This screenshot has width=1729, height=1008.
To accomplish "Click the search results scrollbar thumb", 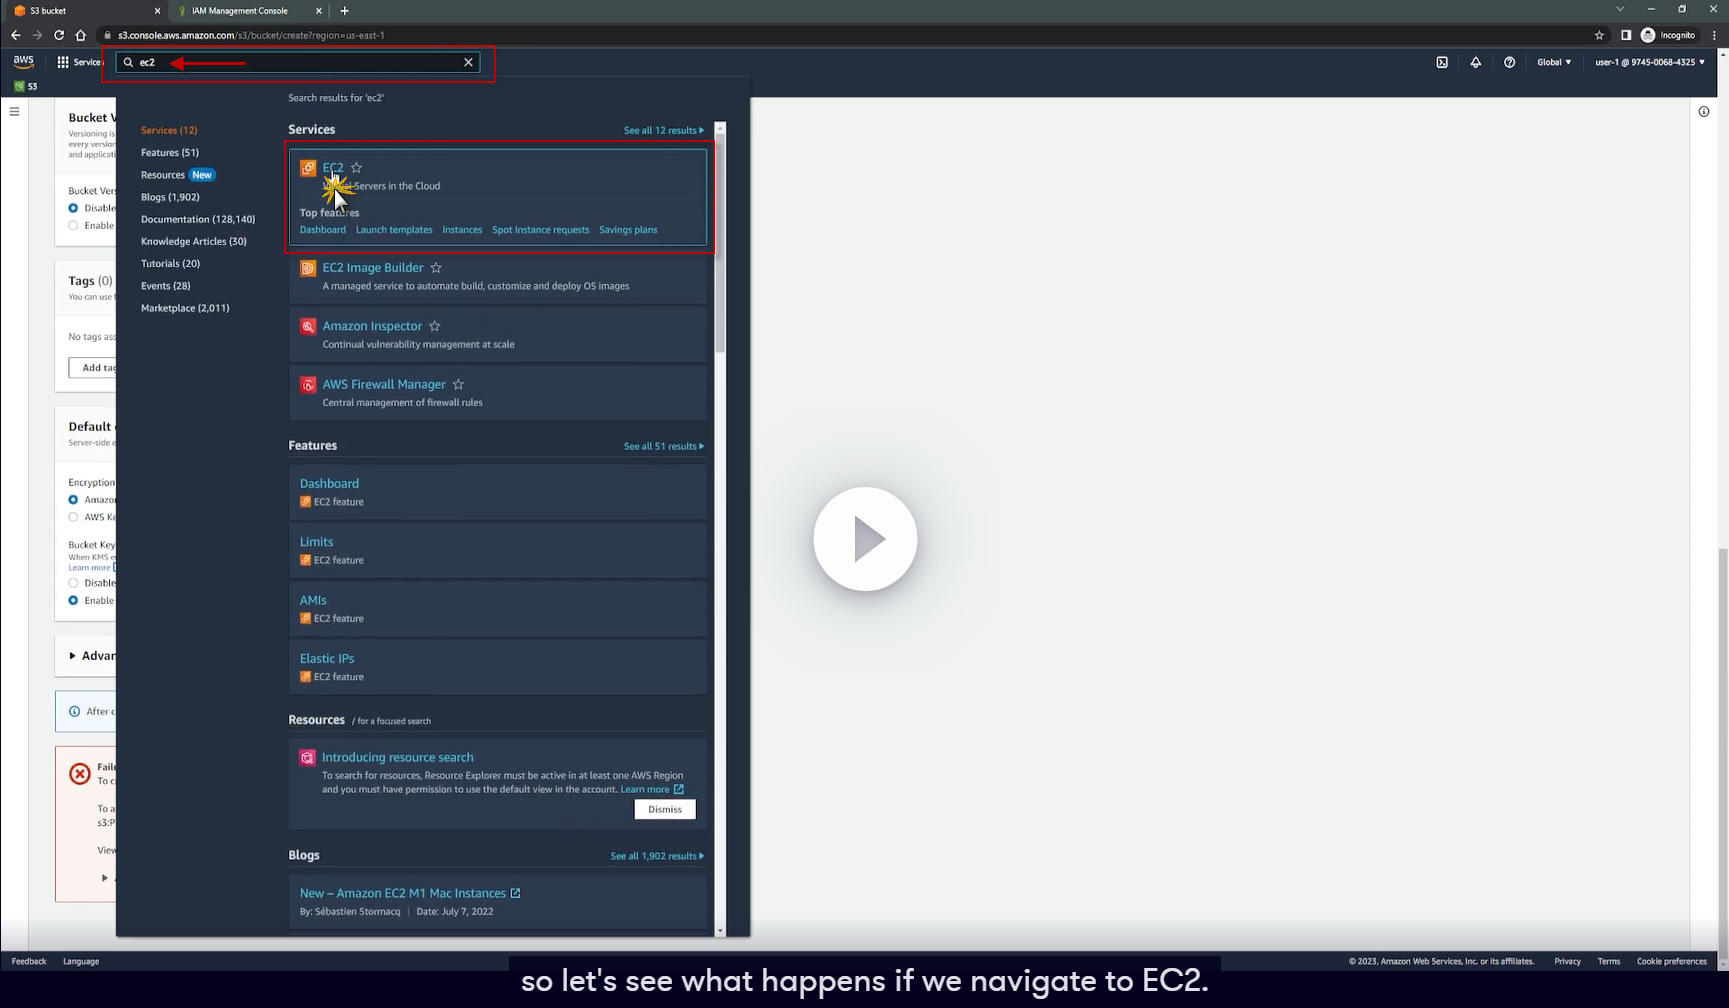I will coord(720,245).
